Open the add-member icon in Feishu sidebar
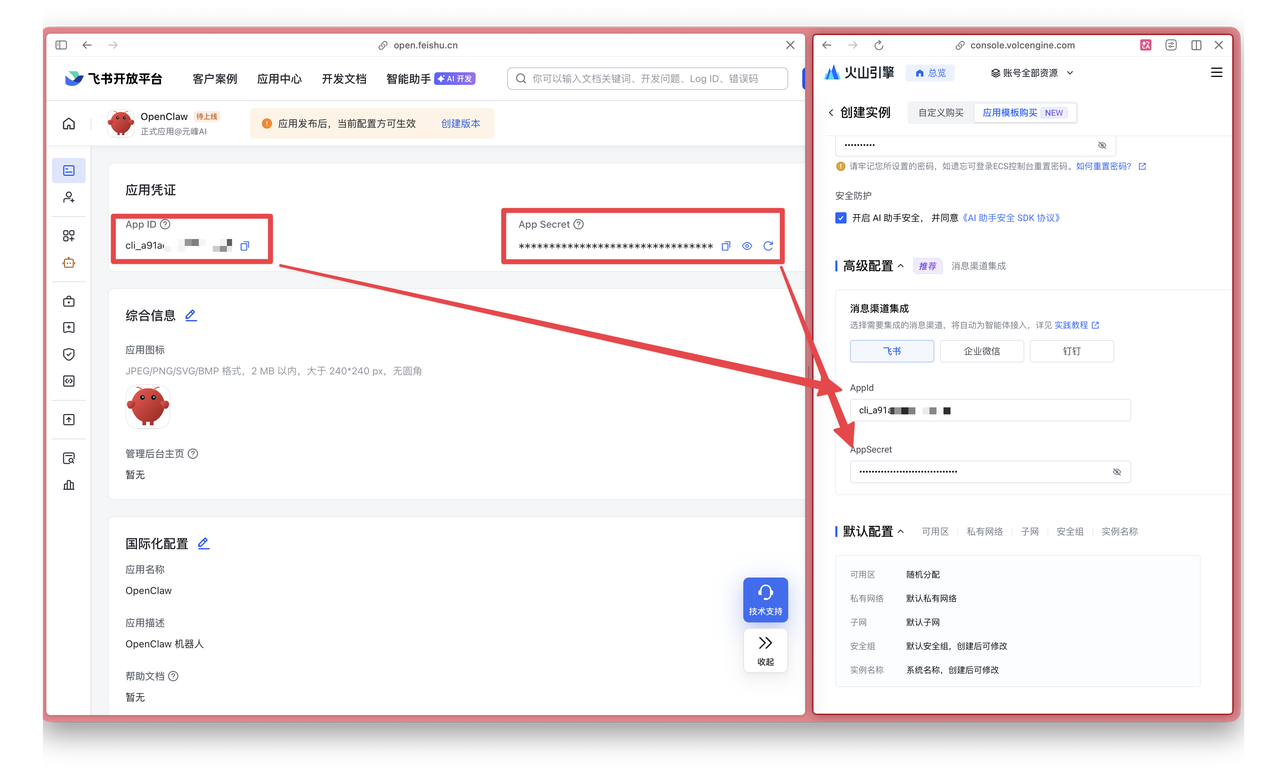 click(69, 198)
